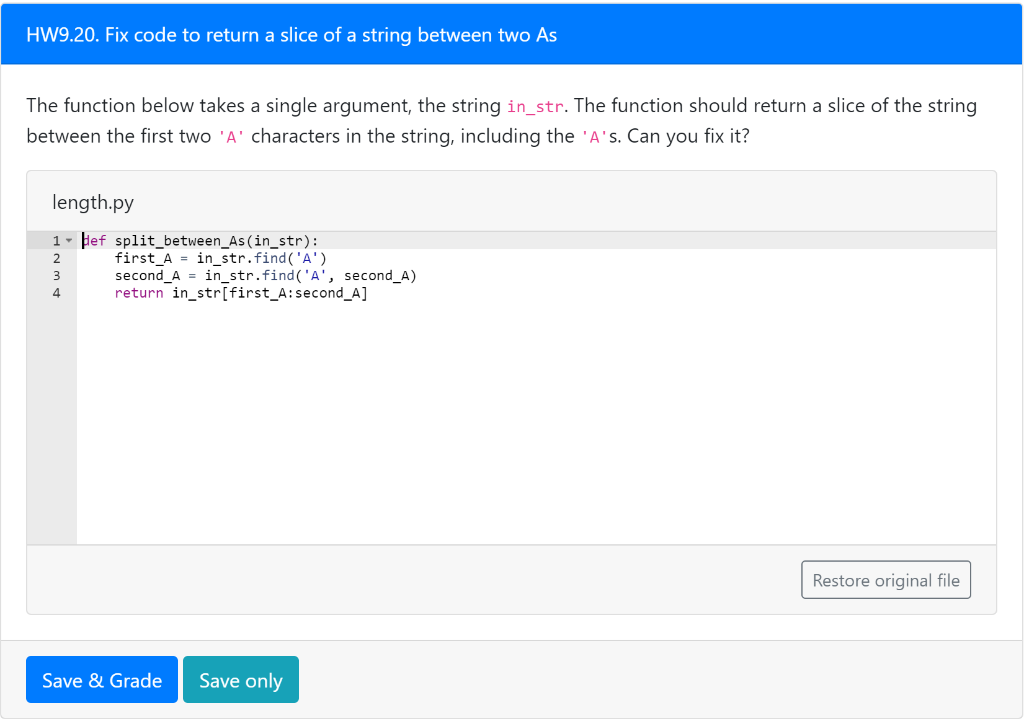The width and height of the screenshot is (1024, 721).
Task: Click line number 1 in the gutter
Action: tap(55, 240)
